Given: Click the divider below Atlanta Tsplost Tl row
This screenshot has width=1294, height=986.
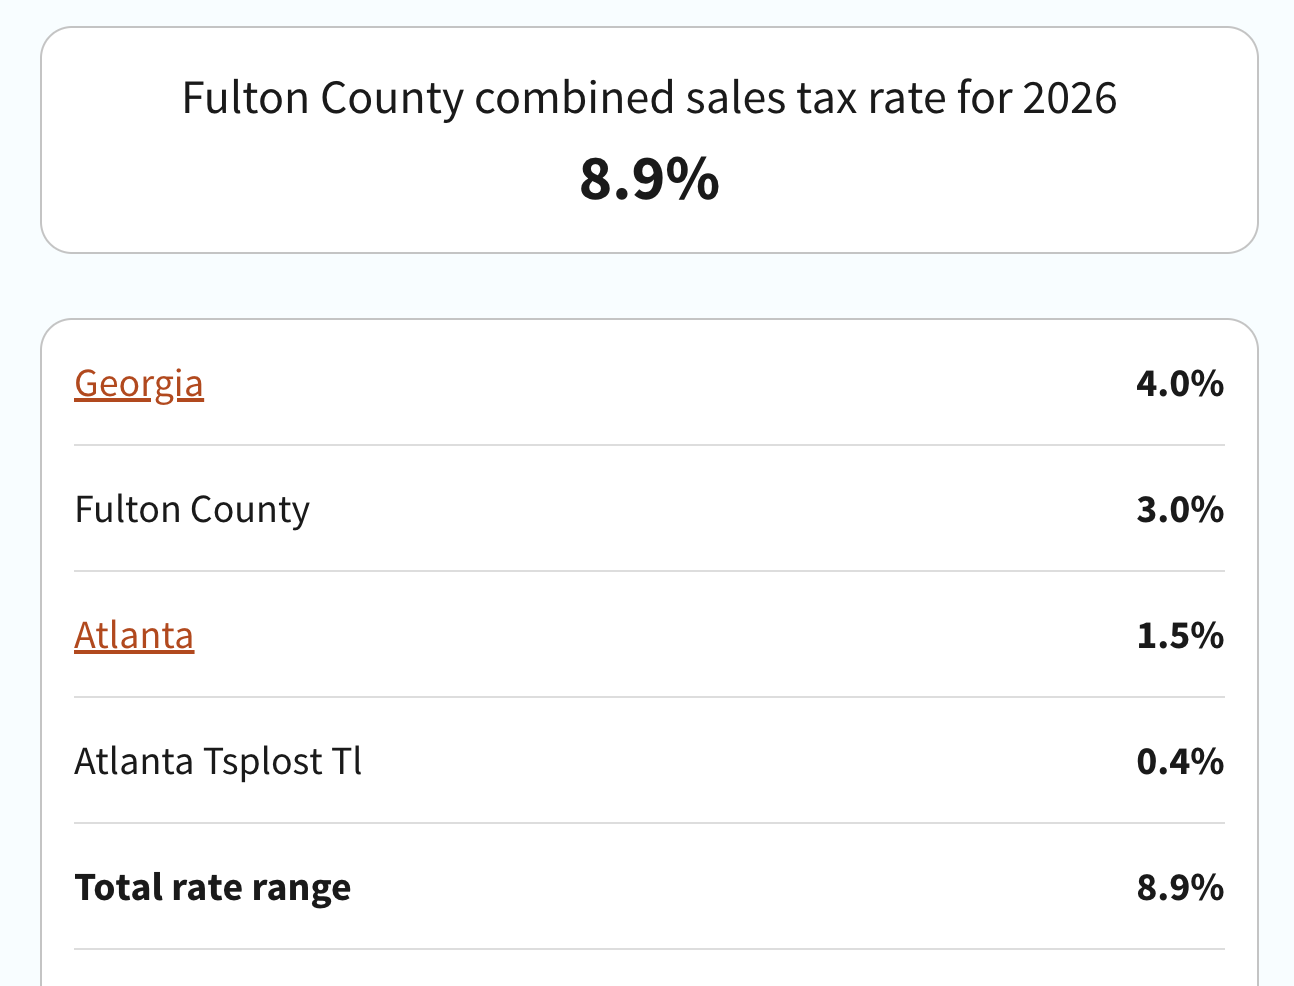Looking at the screenshot, I should point(649,823).
